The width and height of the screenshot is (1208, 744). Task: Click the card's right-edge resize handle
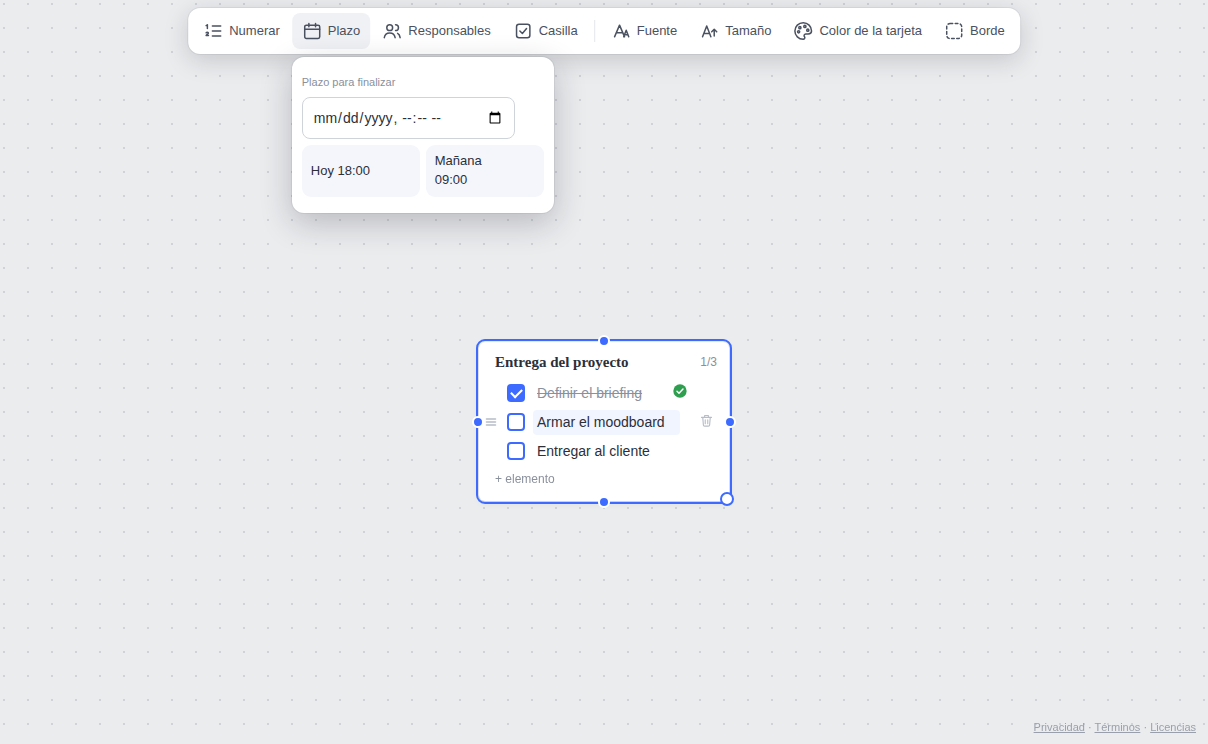pos(730,422)
